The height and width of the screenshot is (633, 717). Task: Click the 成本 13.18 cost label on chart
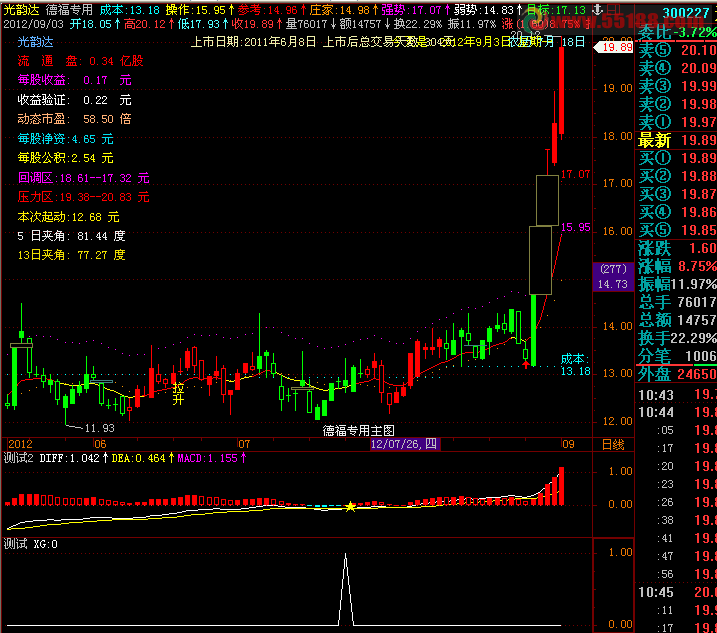tap(576, 365)
